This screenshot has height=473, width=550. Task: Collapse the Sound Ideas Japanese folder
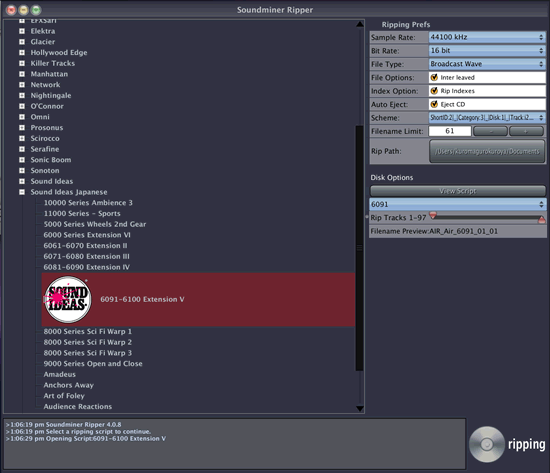tap(22, 192)
